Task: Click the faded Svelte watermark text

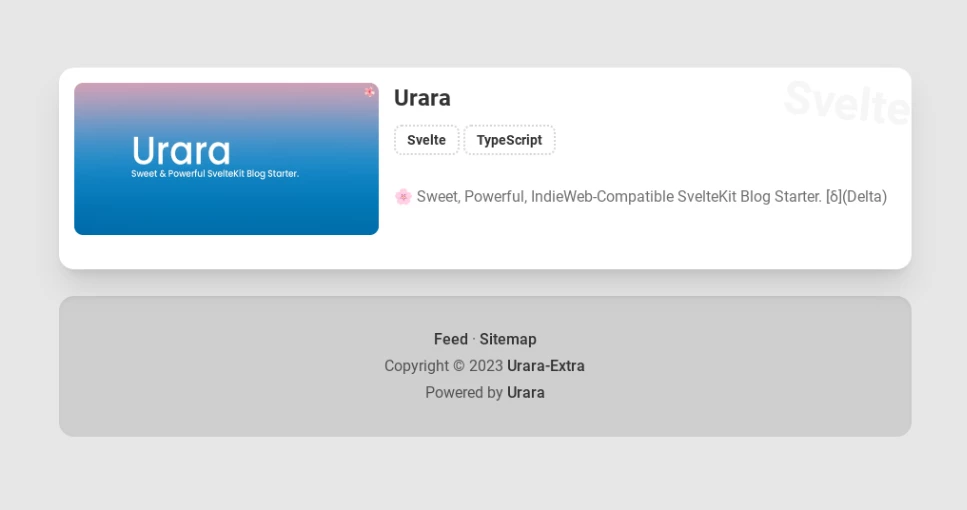Action: pos(846,103)
